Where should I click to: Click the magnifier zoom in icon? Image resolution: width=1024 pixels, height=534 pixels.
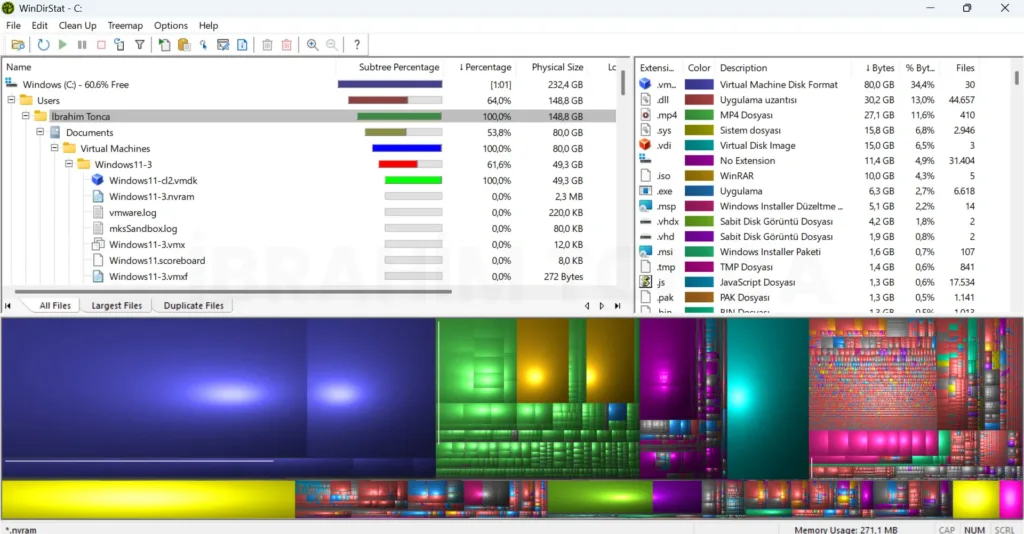(x=312, y=44)
